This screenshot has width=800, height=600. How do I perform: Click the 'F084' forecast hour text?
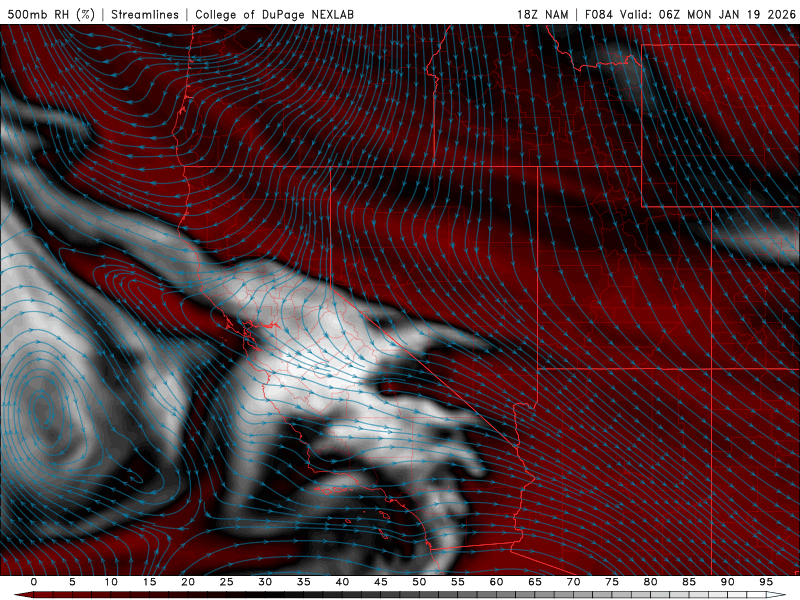point(598,14)
